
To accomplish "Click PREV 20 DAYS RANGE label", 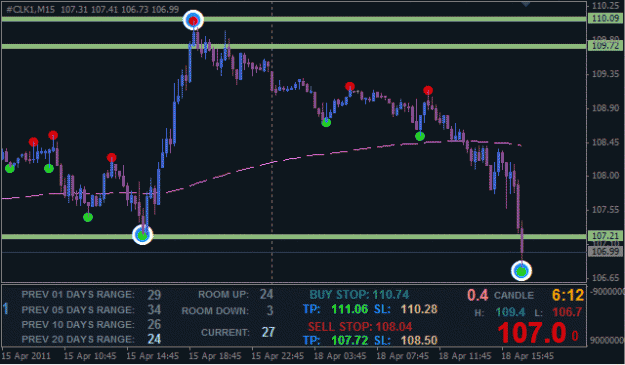I will pos(78,339).
